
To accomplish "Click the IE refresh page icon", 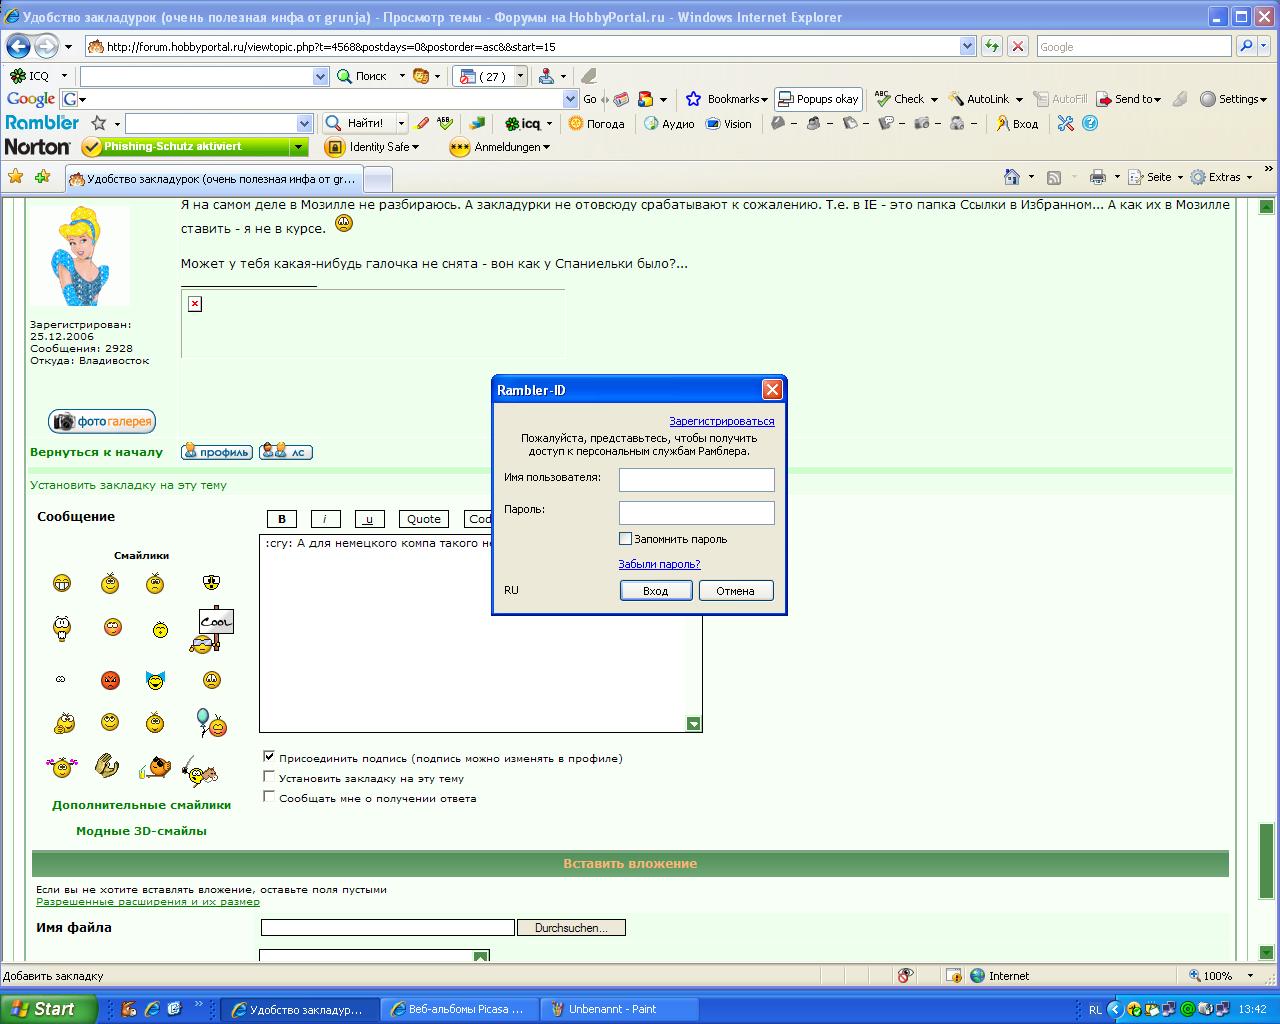I will click(x=991, y=46).
